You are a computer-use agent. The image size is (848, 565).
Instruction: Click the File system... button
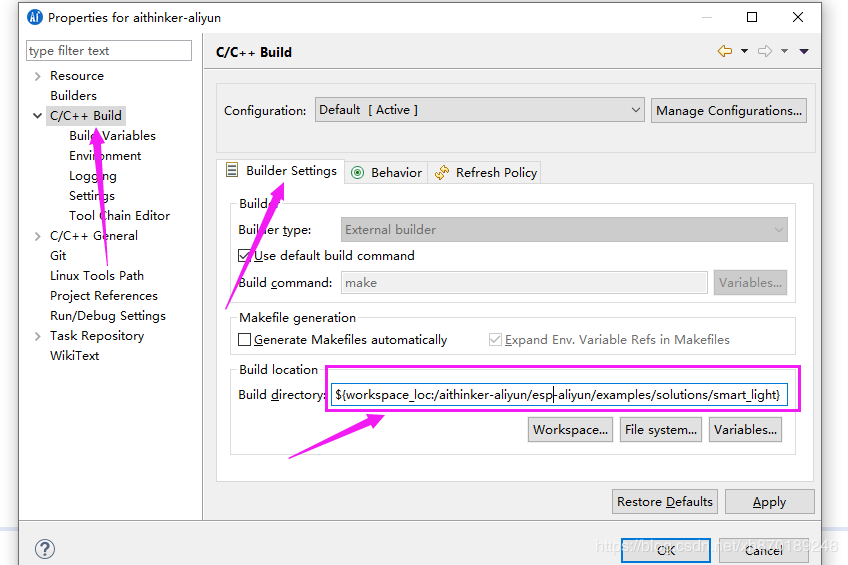(x=661, y=430)
